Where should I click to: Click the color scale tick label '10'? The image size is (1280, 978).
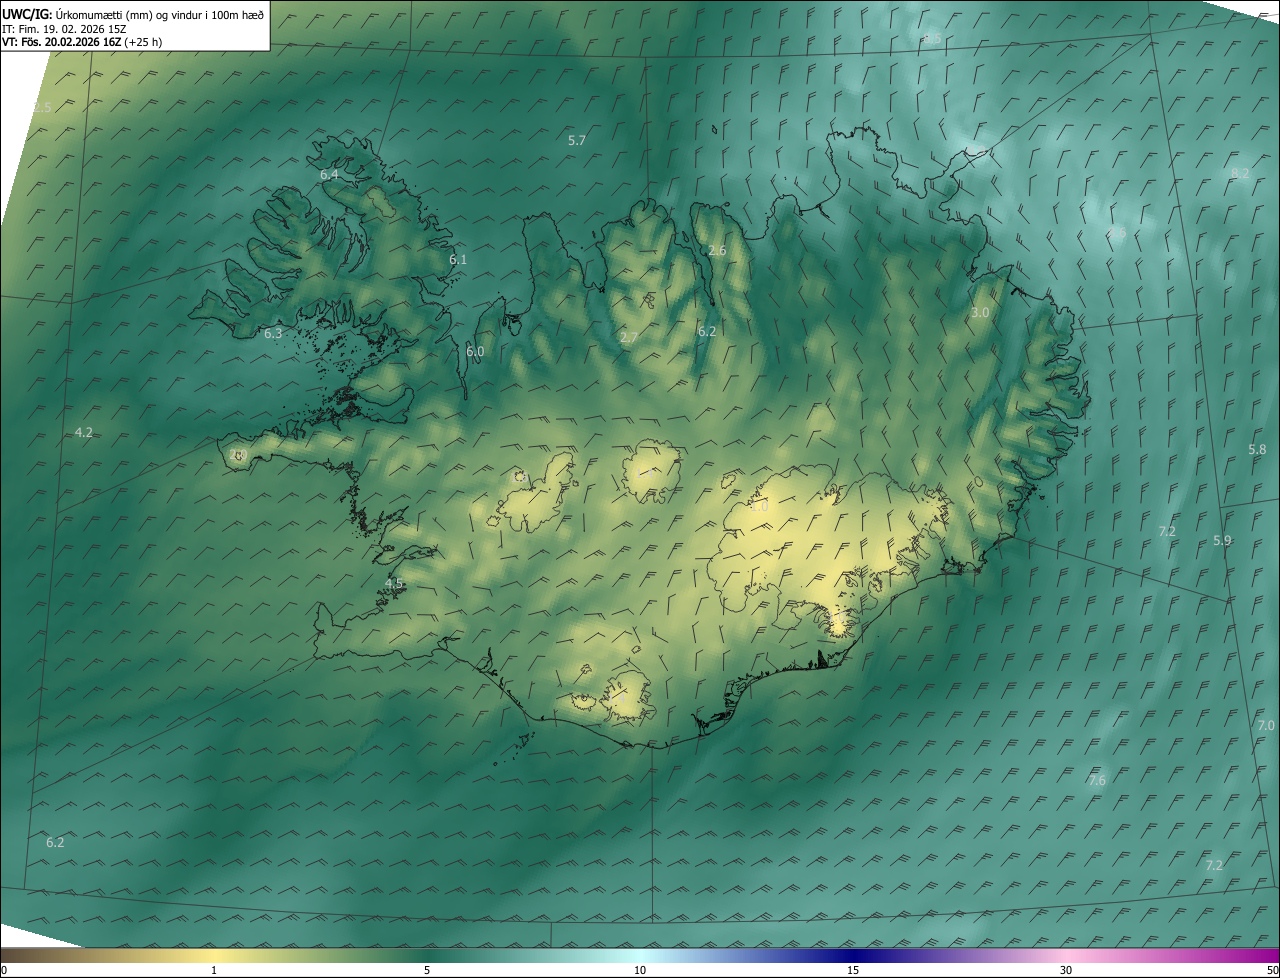[x=640, y=971]
